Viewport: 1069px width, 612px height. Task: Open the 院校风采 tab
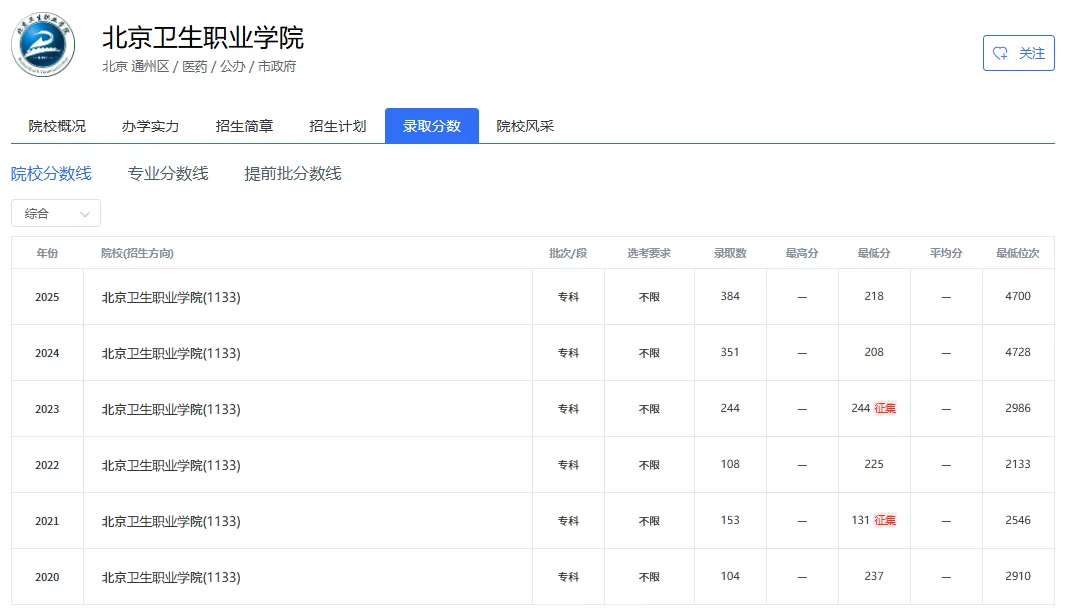[x=525, y=126]
